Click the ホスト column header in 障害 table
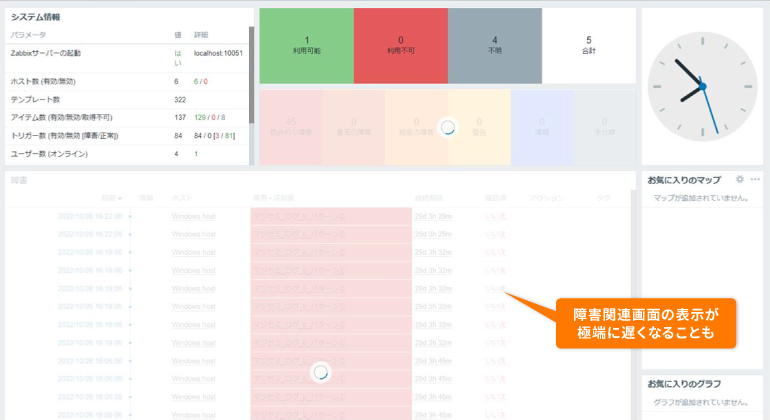 click(182, 198)
